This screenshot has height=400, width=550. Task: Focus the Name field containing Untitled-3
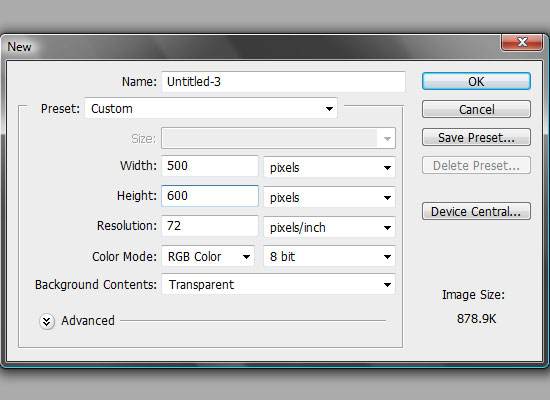point(283,82)
